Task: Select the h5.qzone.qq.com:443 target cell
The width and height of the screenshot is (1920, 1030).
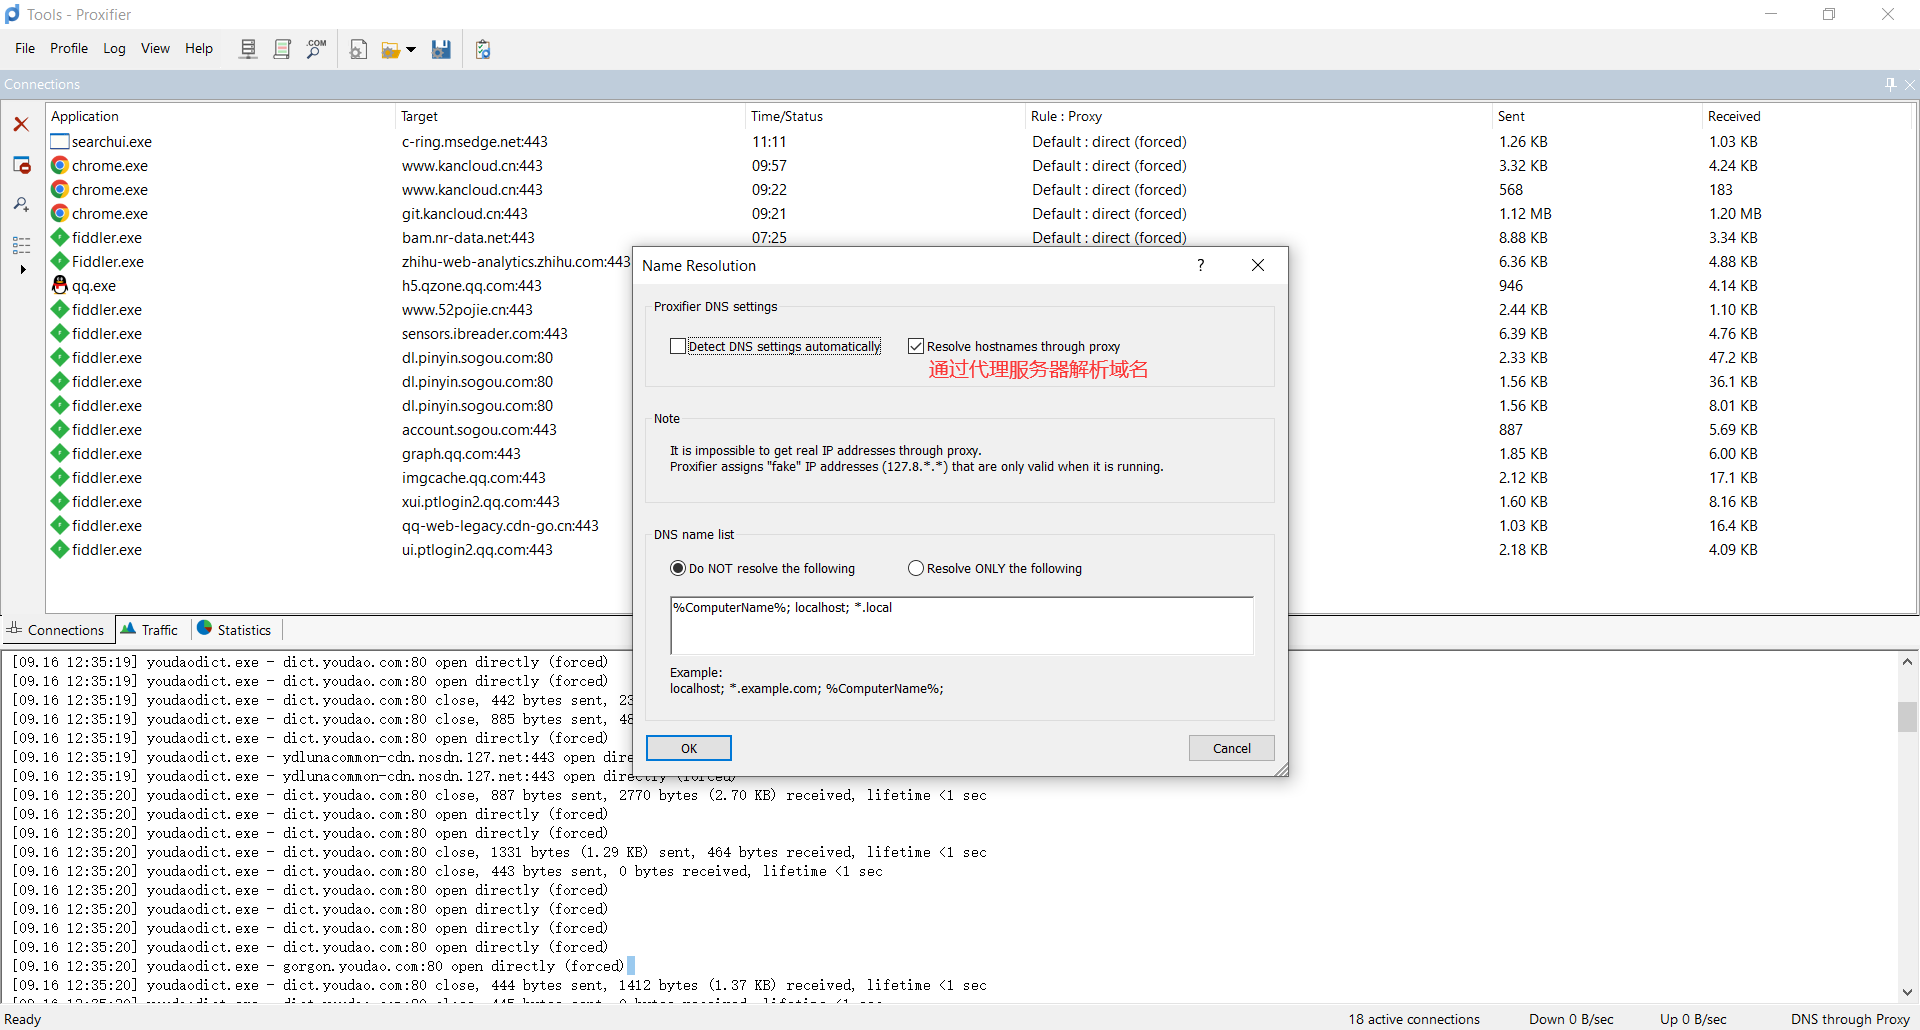Action: pyautogui.click(x=472, y=286)
